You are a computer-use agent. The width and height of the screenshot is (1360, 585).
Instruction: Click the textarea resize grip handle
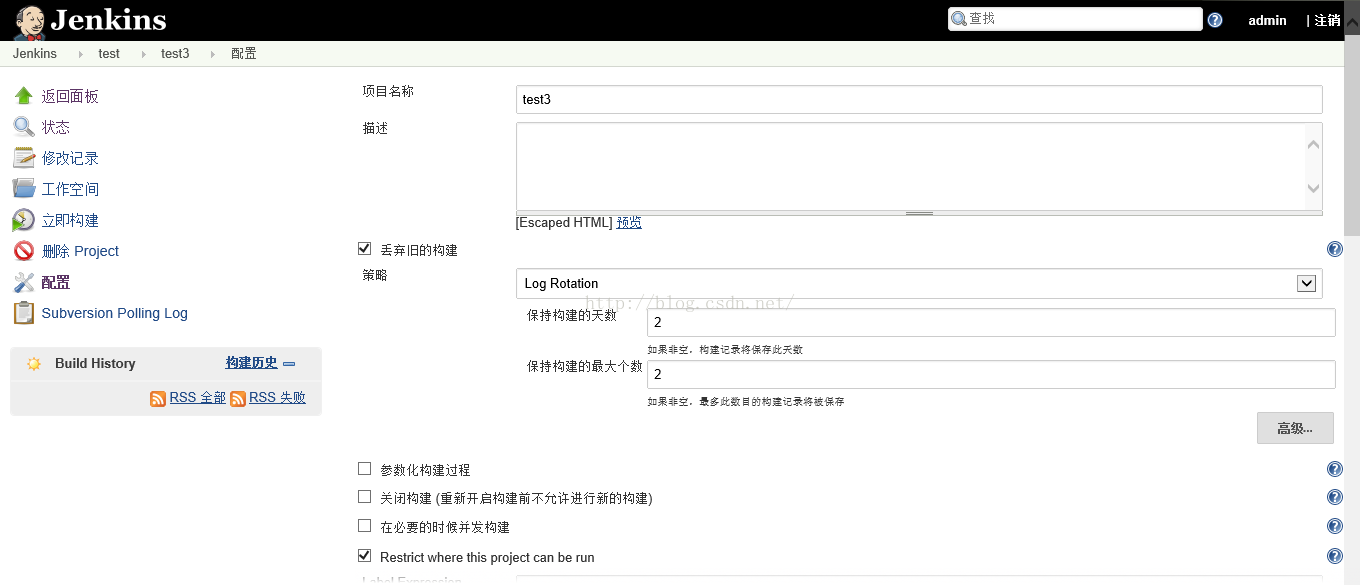pos(919,213)
